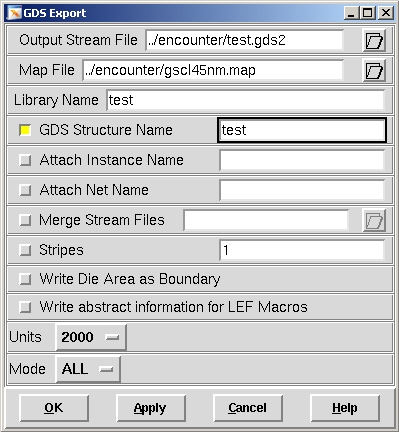Click the Map File path field
This screenshot has height=432, width=399.
[213, 70]
